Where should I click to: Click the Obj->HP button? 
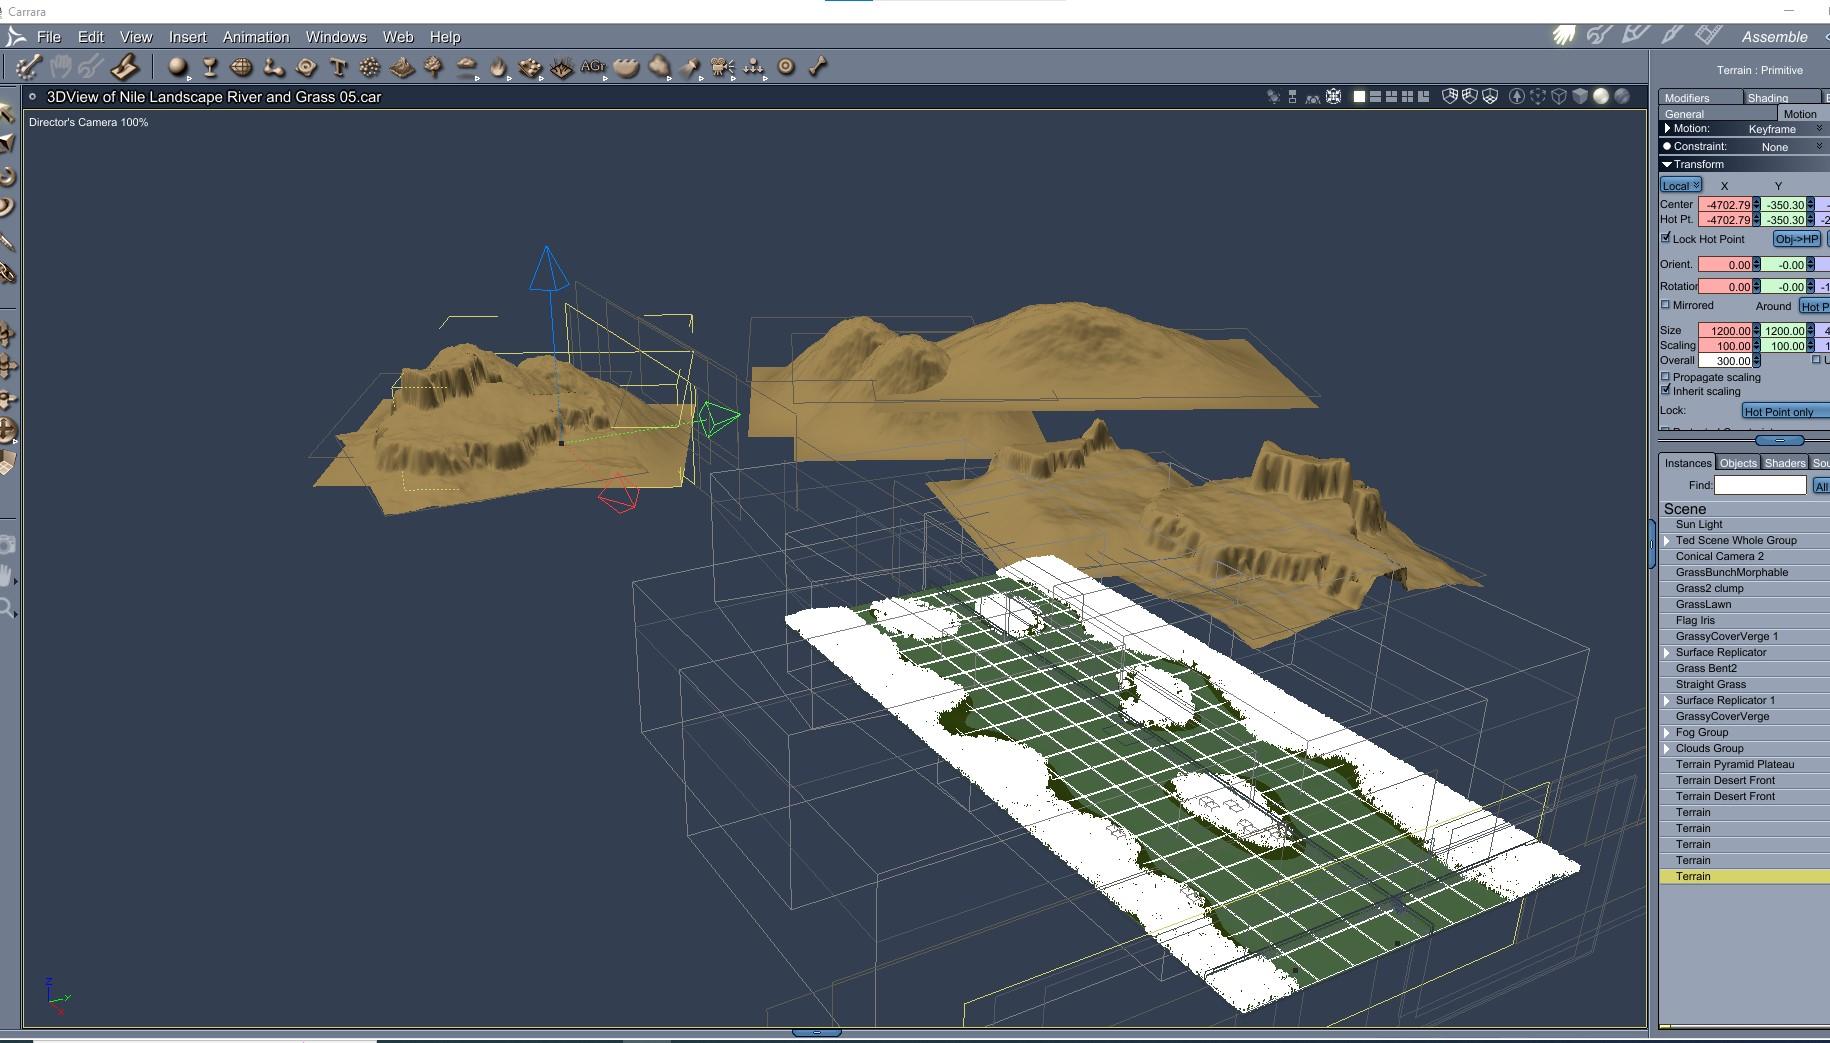tap(1797, 239)
